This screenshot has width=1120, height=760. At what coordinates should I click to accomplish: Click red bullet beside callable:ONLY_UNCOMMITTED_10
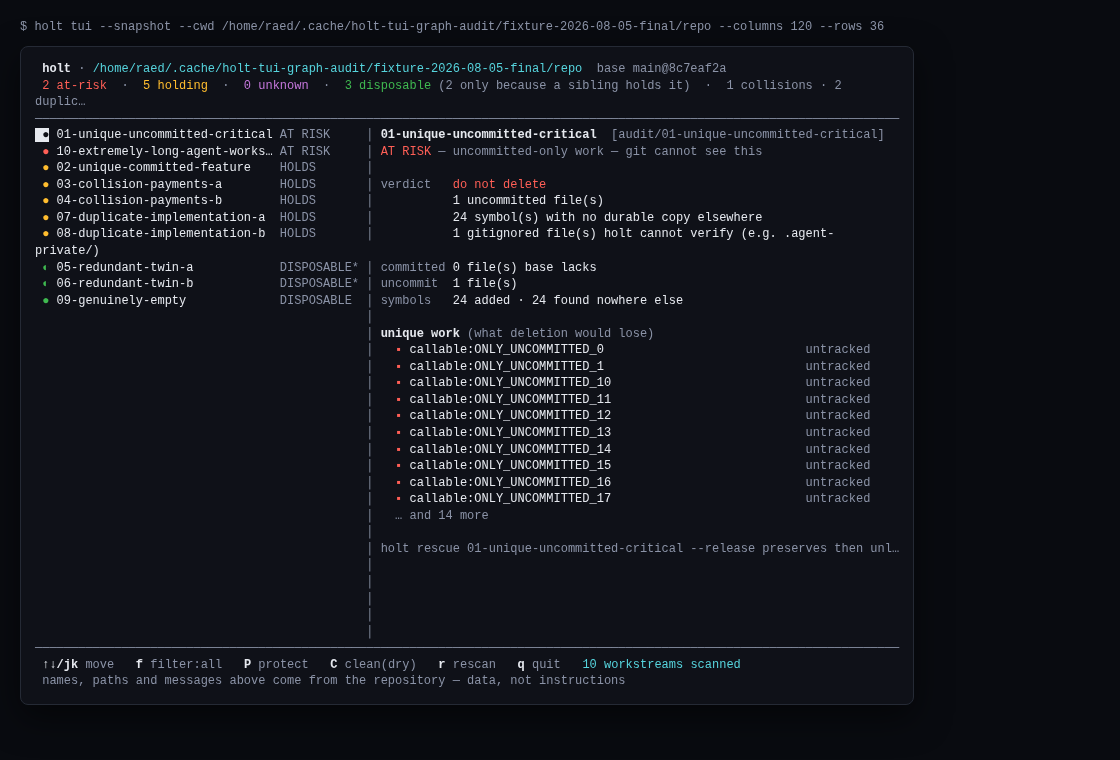pos(399,383)
